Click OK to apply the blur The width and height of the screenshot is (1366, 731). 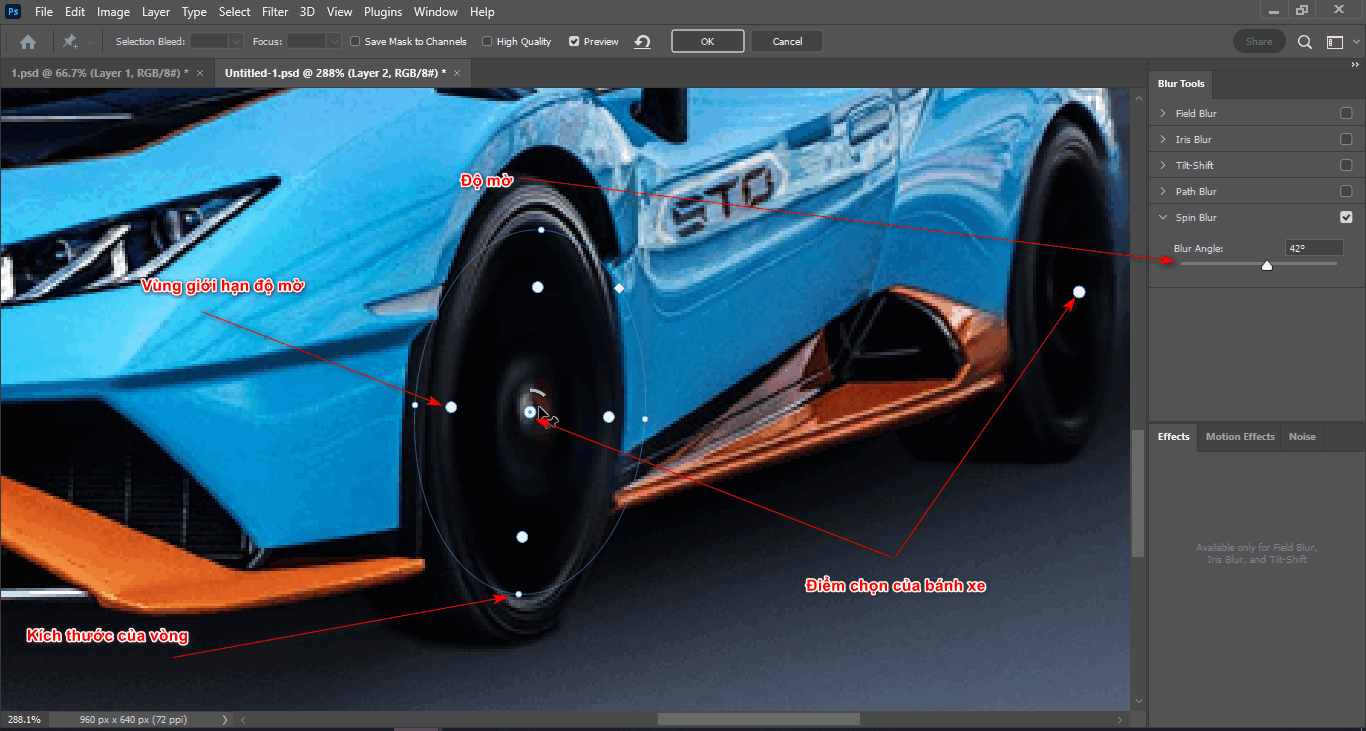[x=707, y=41]
